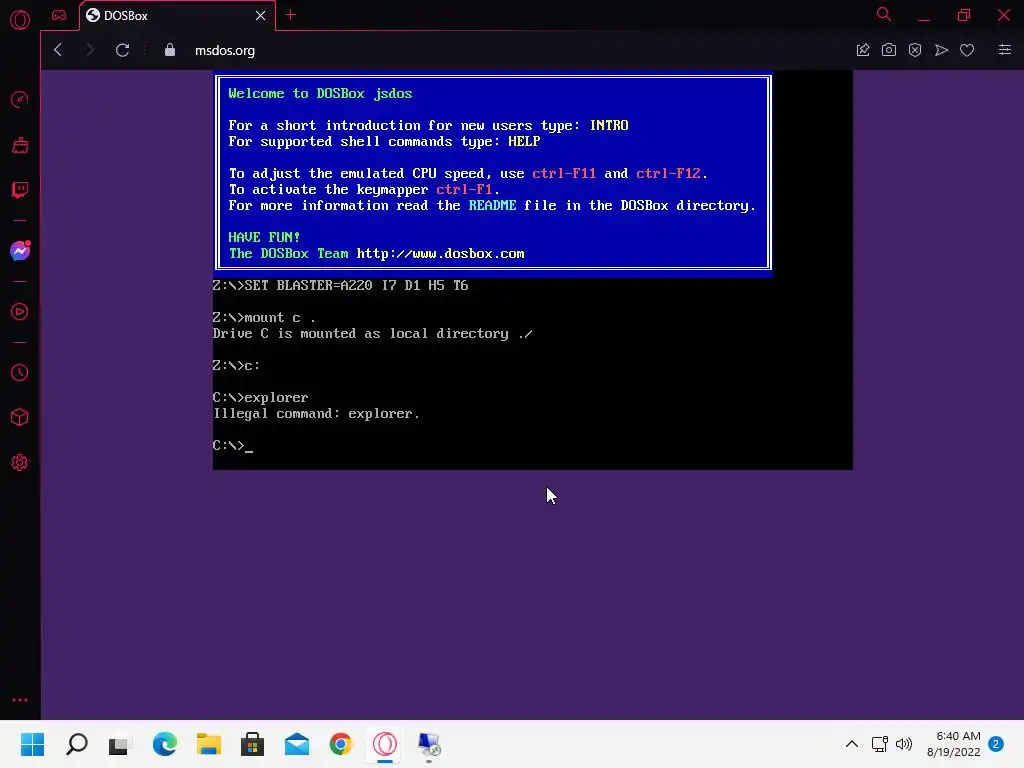This screenshot has width=1024, height=768.
Task: Open the remote desktop taskbar app
Action: [x=429, y=744]
